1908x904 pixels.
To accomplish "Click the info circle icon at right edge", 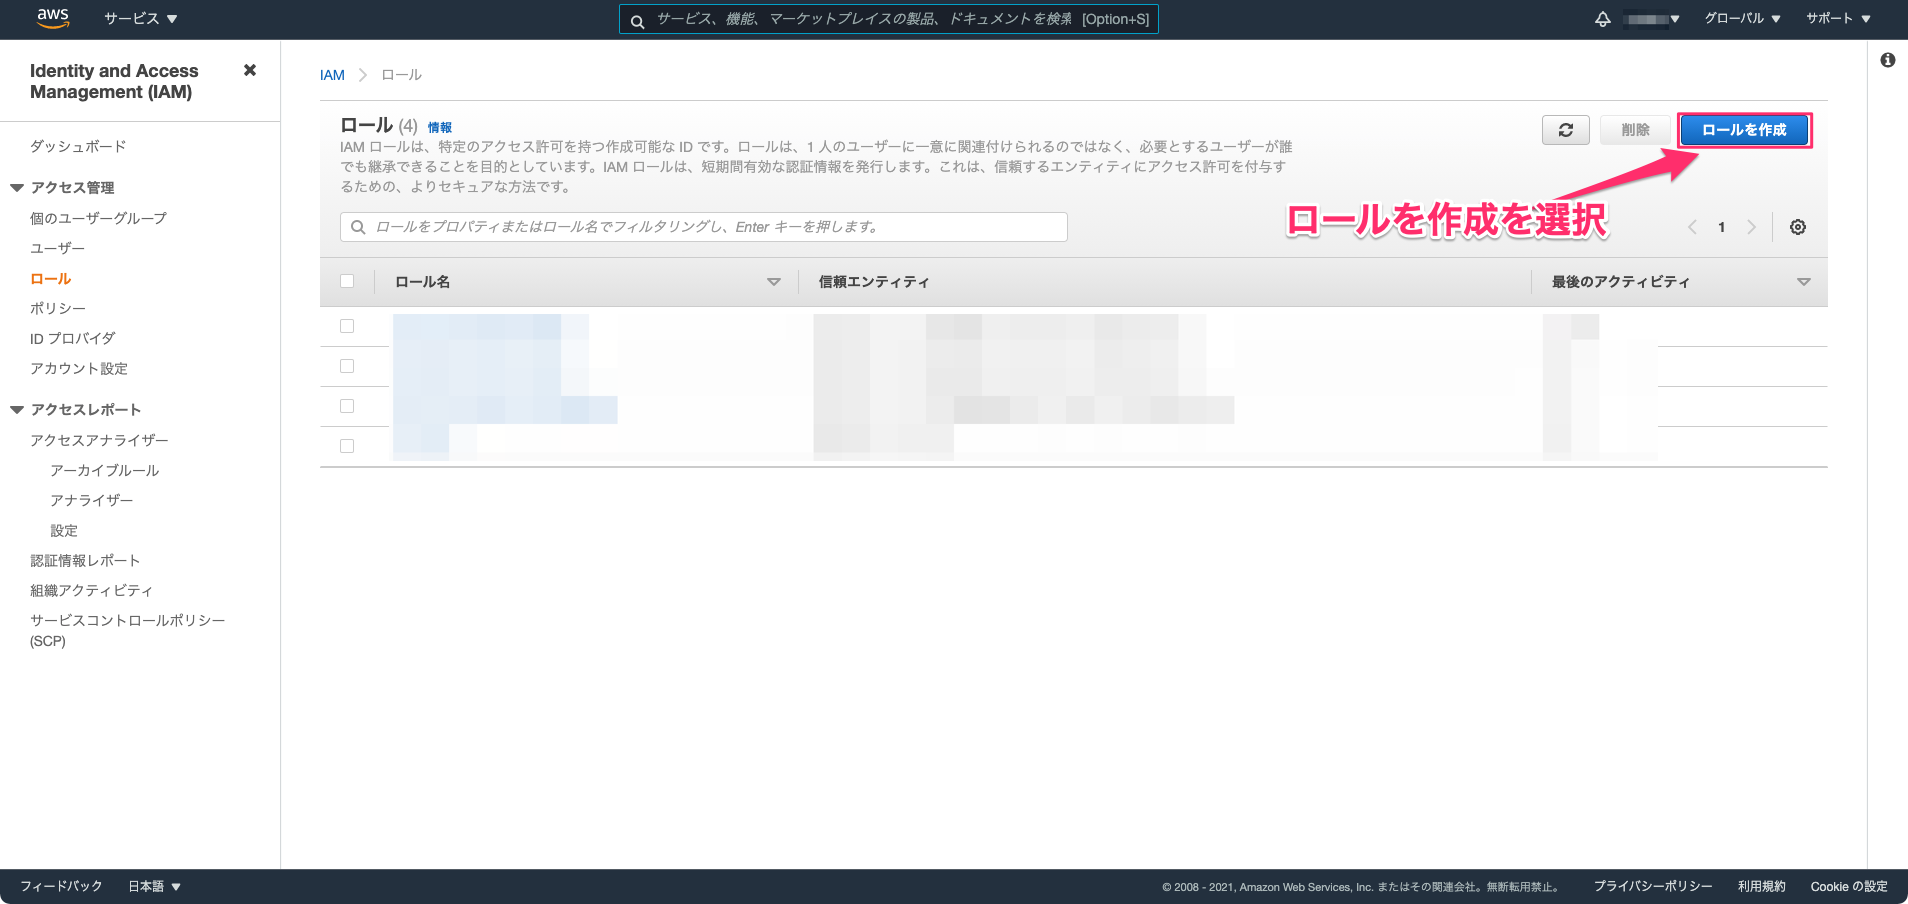I will tap(1887, 60).
